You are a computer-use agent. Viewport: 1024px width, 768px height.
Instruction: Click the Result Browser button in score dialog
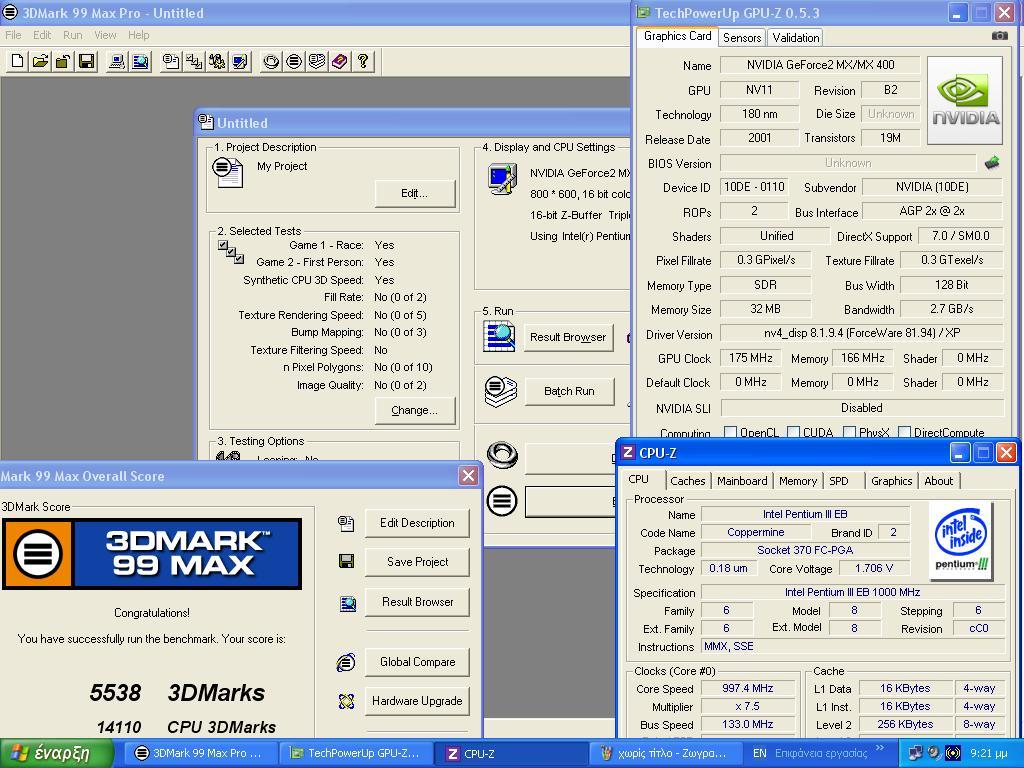tap(417, 602)
